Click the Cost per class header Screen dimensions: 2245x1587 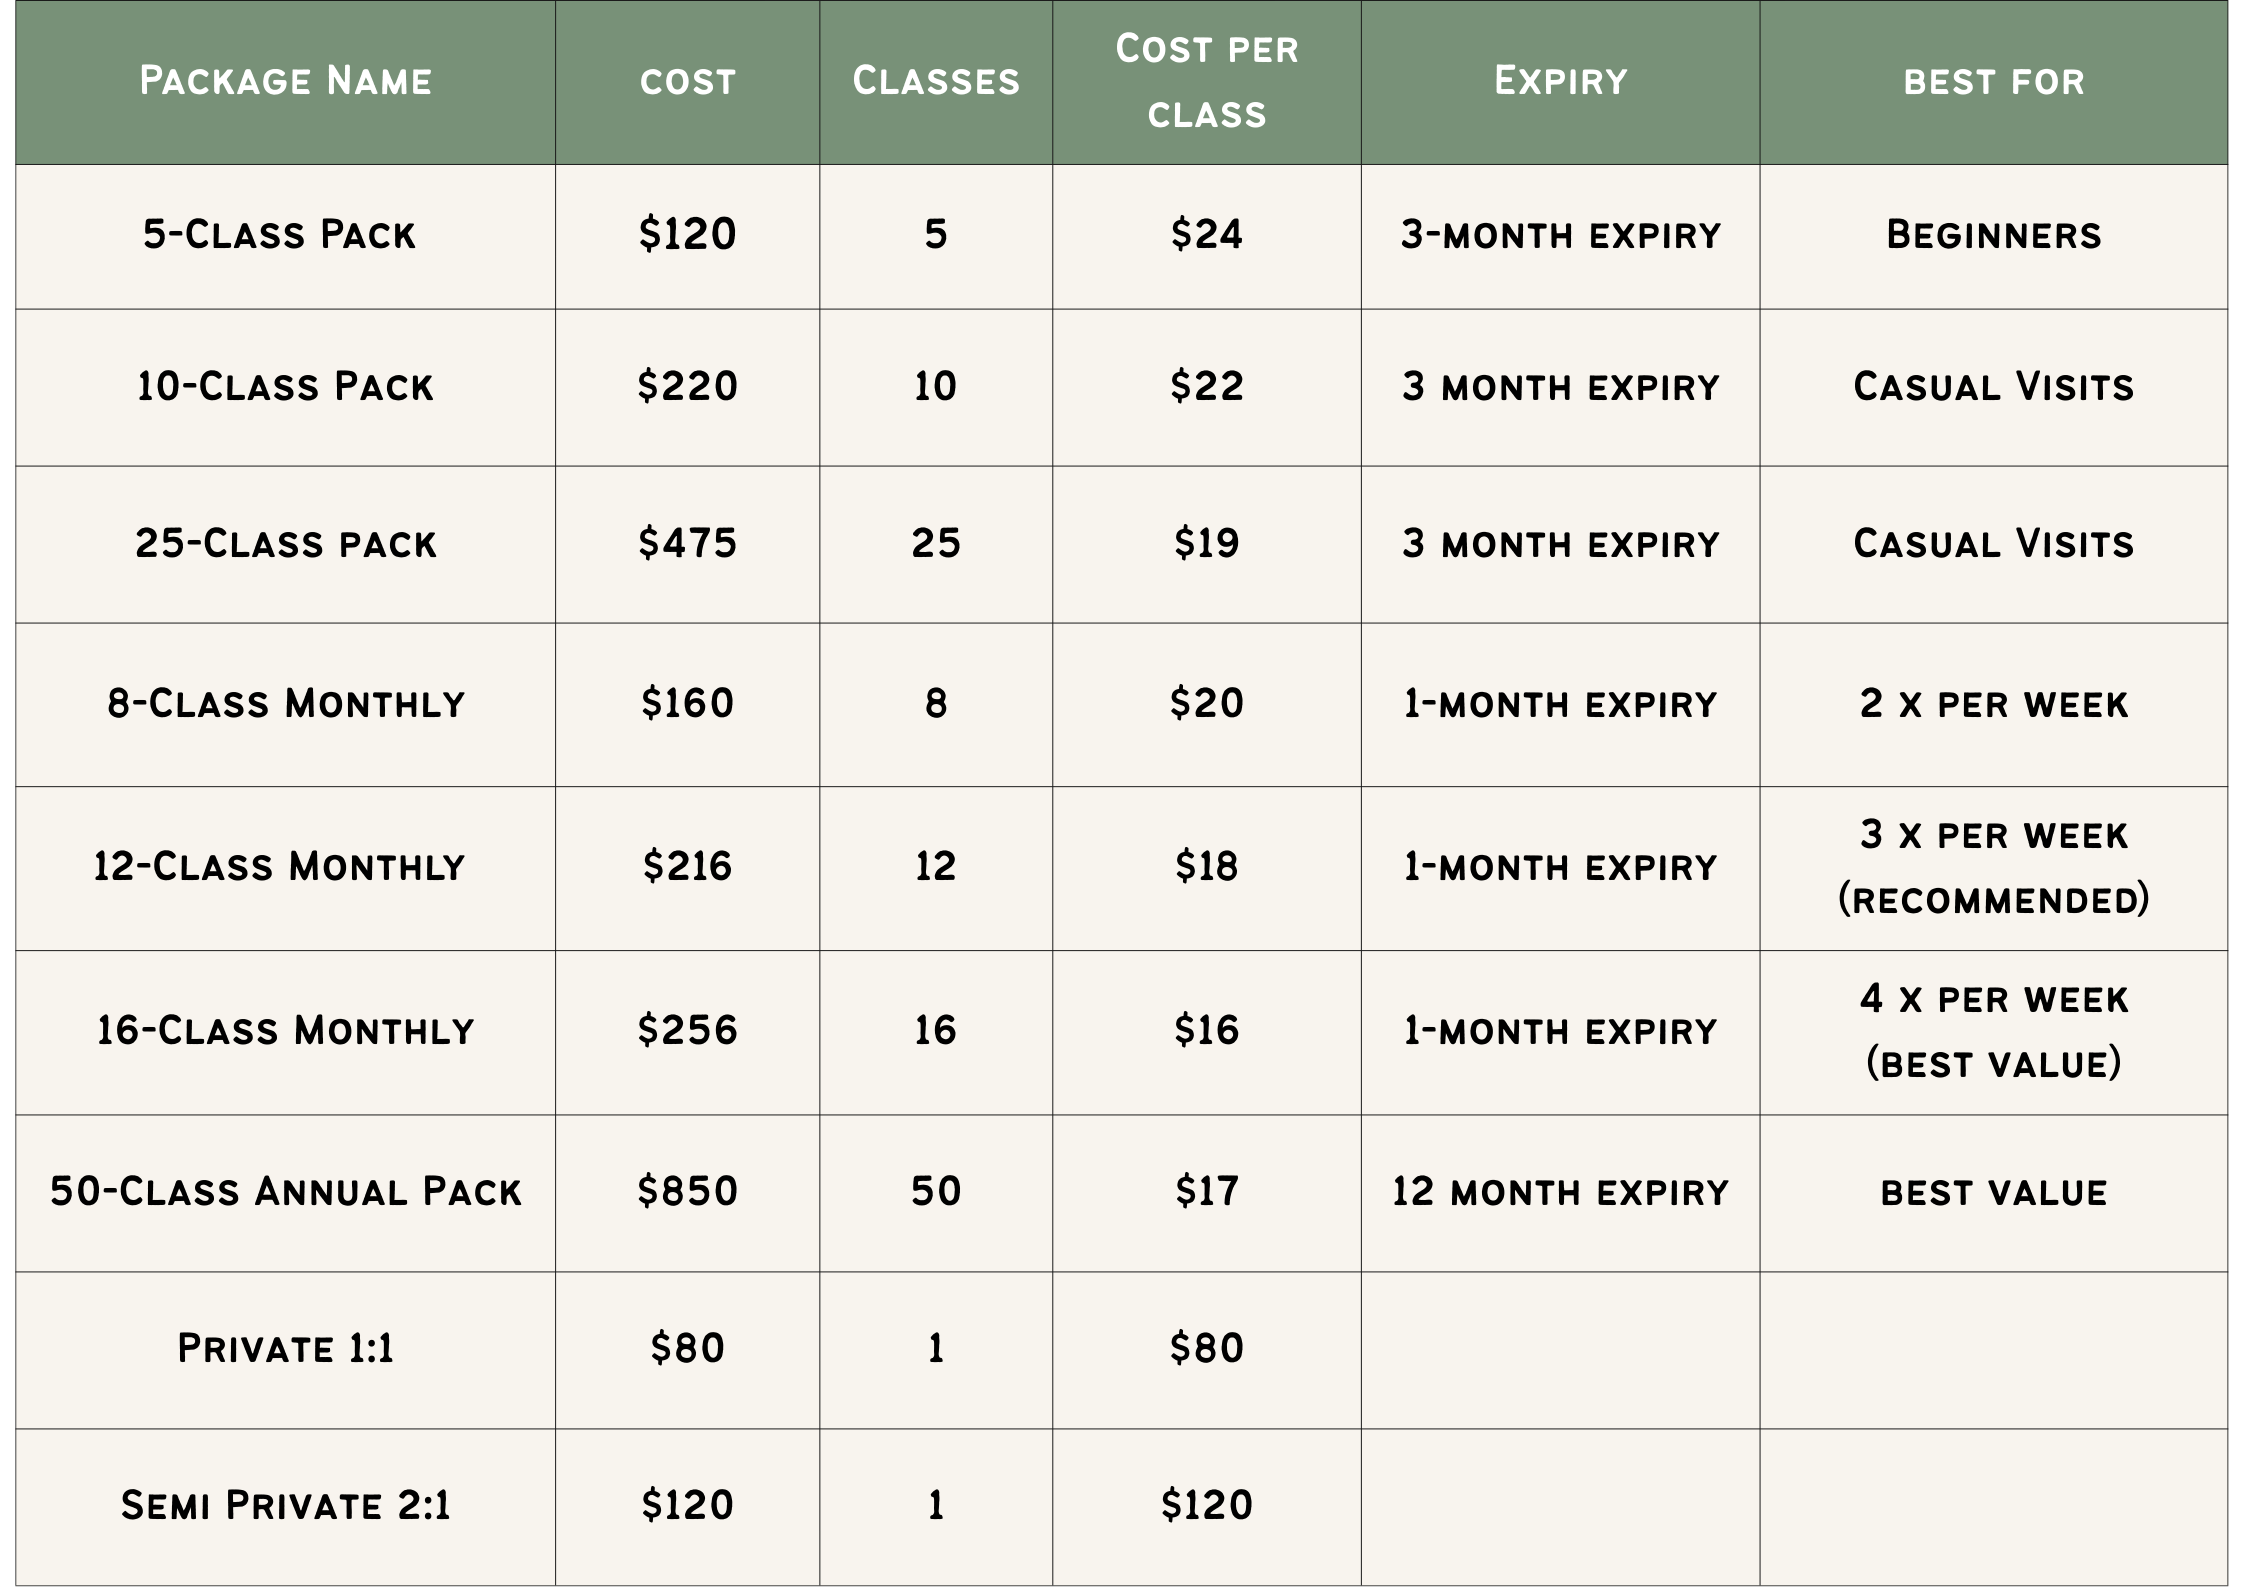[x=1206, y=81]
